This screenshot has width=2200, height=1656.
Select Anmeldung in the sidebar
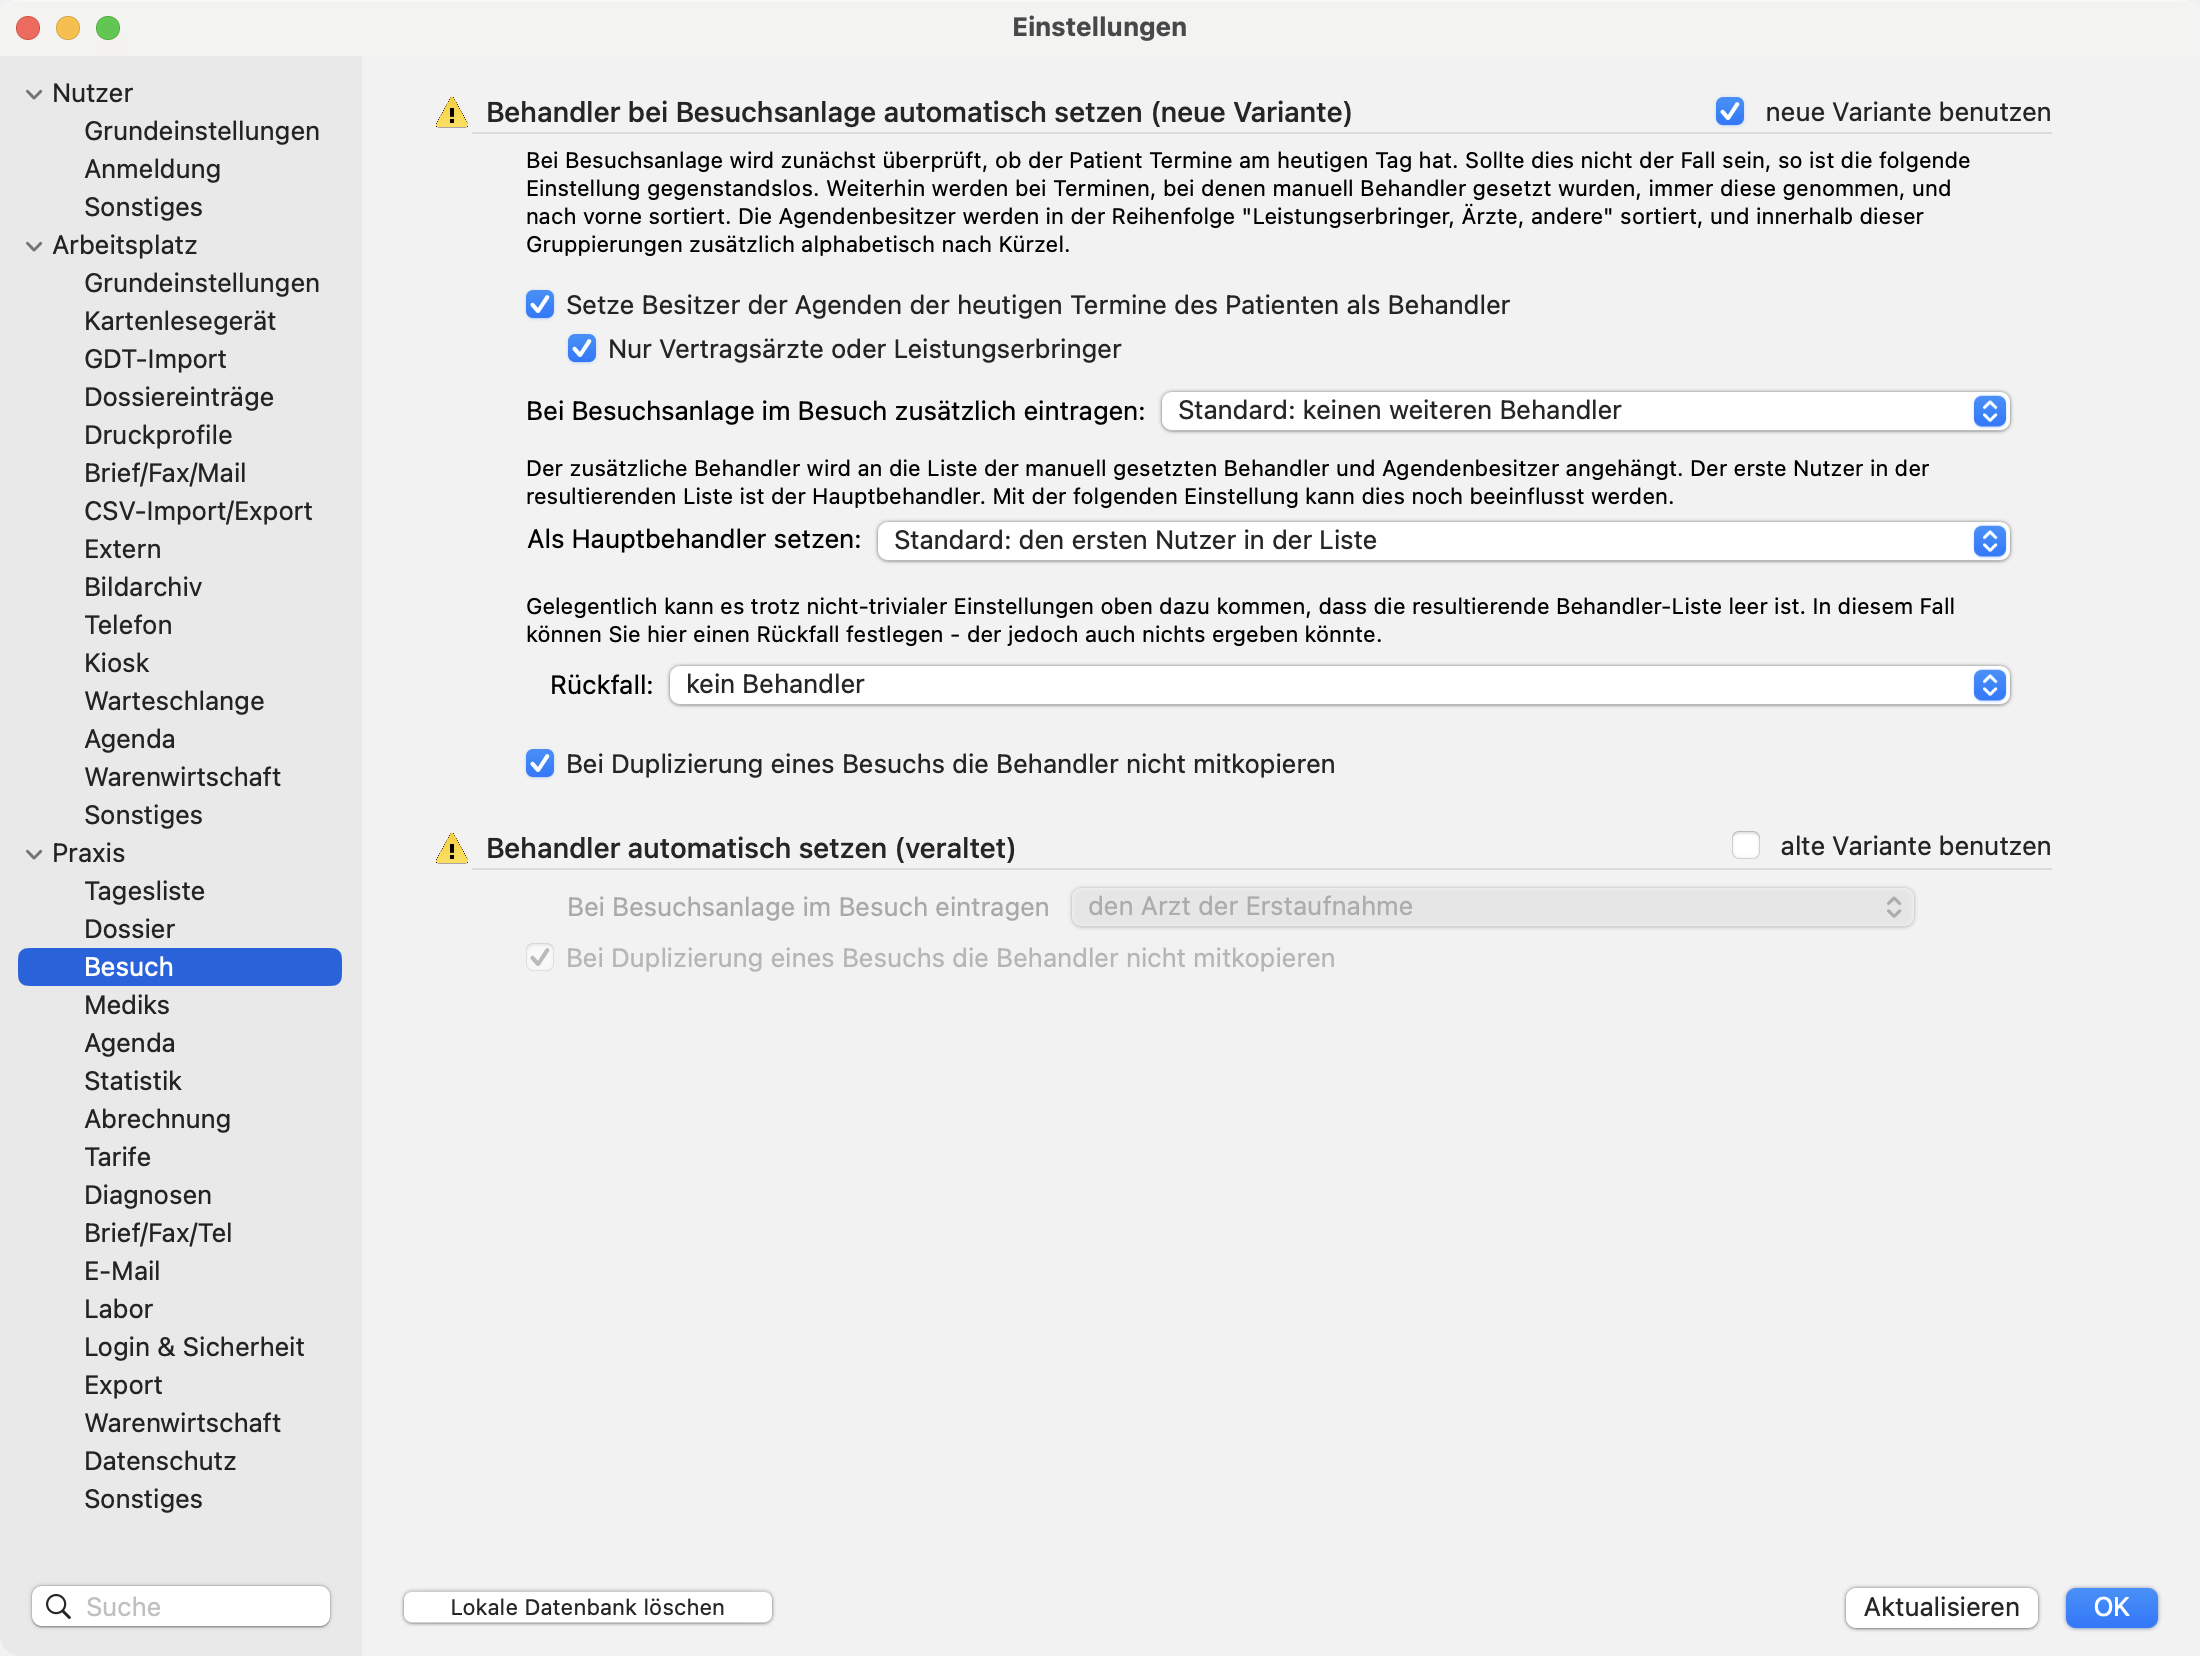(152, 169)
